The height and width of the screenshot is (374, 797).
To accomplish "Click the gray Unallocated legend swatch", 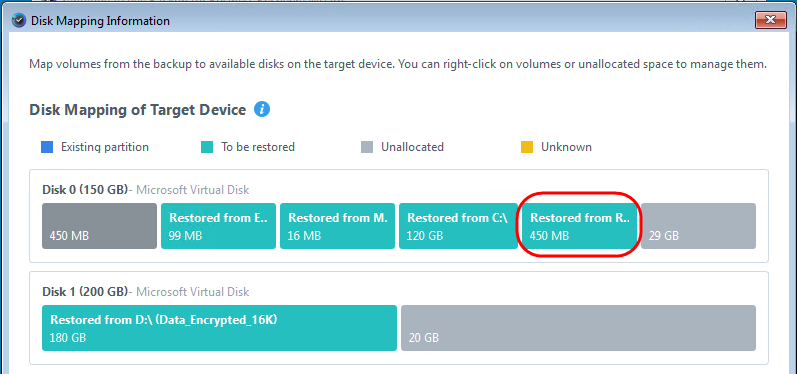I will tap(367, 147).
